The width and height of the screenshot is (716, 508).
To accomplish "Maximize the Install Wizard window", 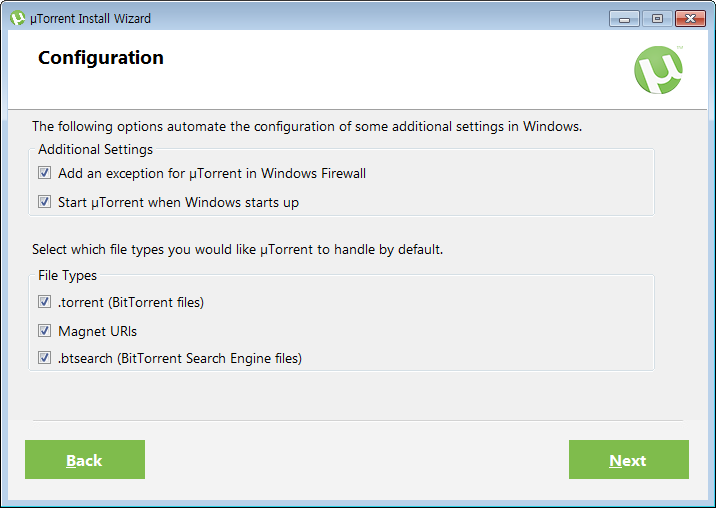I will click(657, 19).
